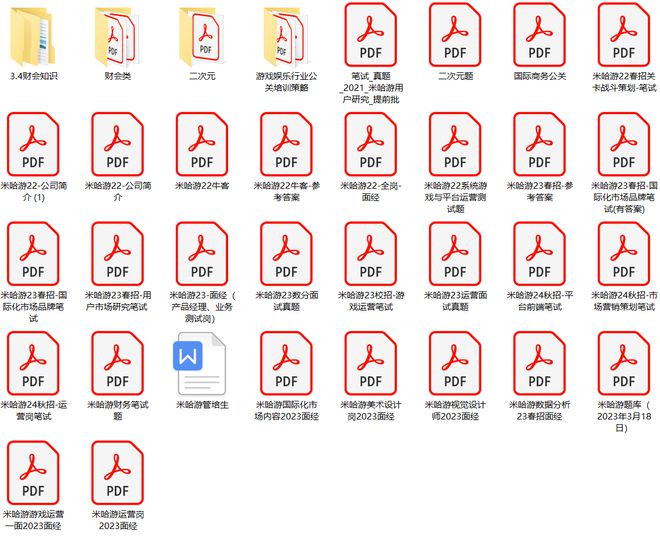Click the 米哈游游戏运营一面2023面经 file
This screenshot has width=660, height=536.
33,475
